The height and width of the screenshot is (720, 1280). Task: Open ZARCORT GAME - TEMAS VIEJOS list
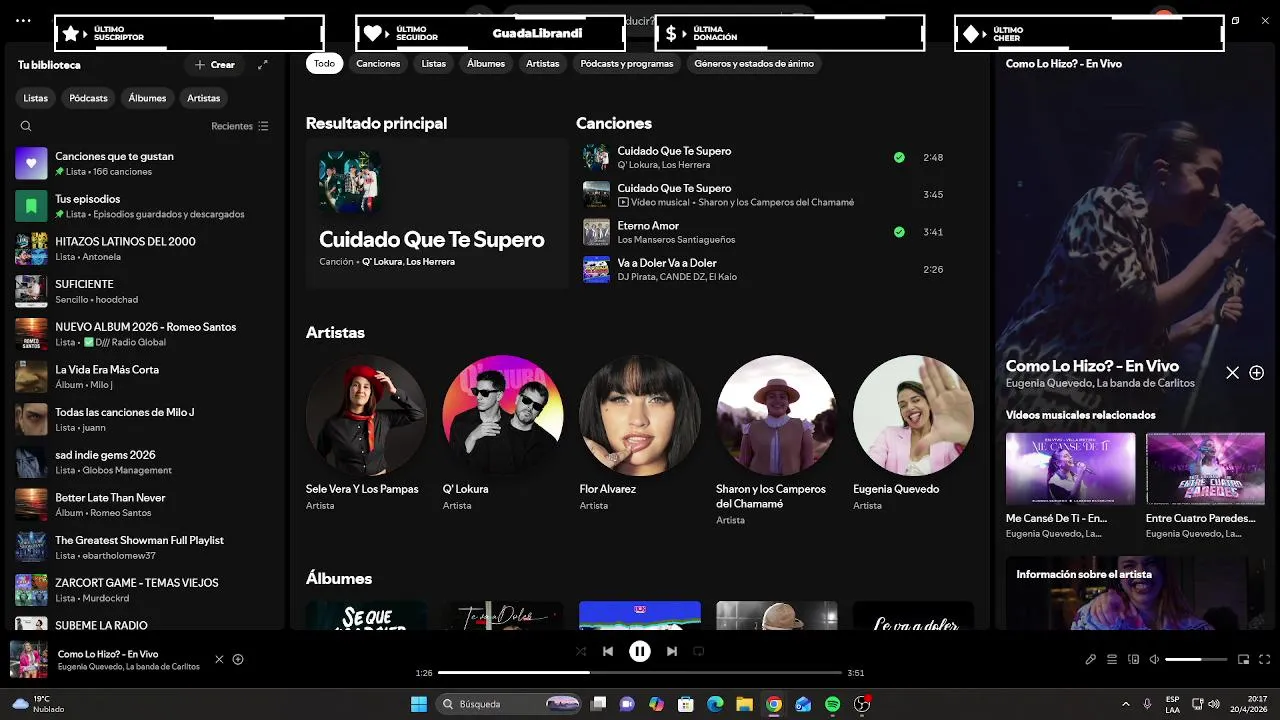[x=145, y=590]
